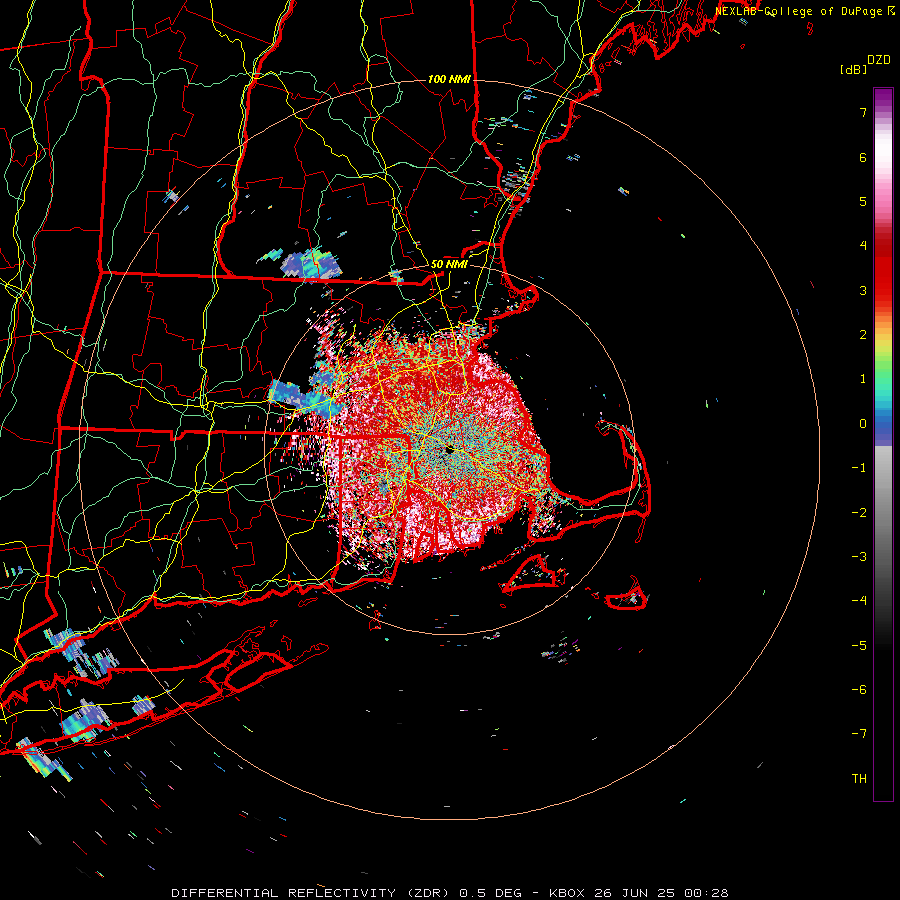Select the -7 value on the color scale
Screen dimensions: 900x900
pos(859,734)
